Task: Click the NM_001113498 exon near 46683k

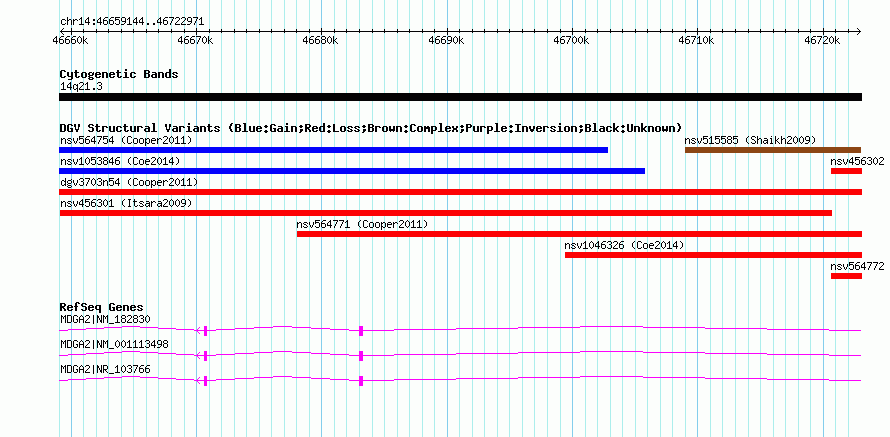Action: click(x=361, y=356)
